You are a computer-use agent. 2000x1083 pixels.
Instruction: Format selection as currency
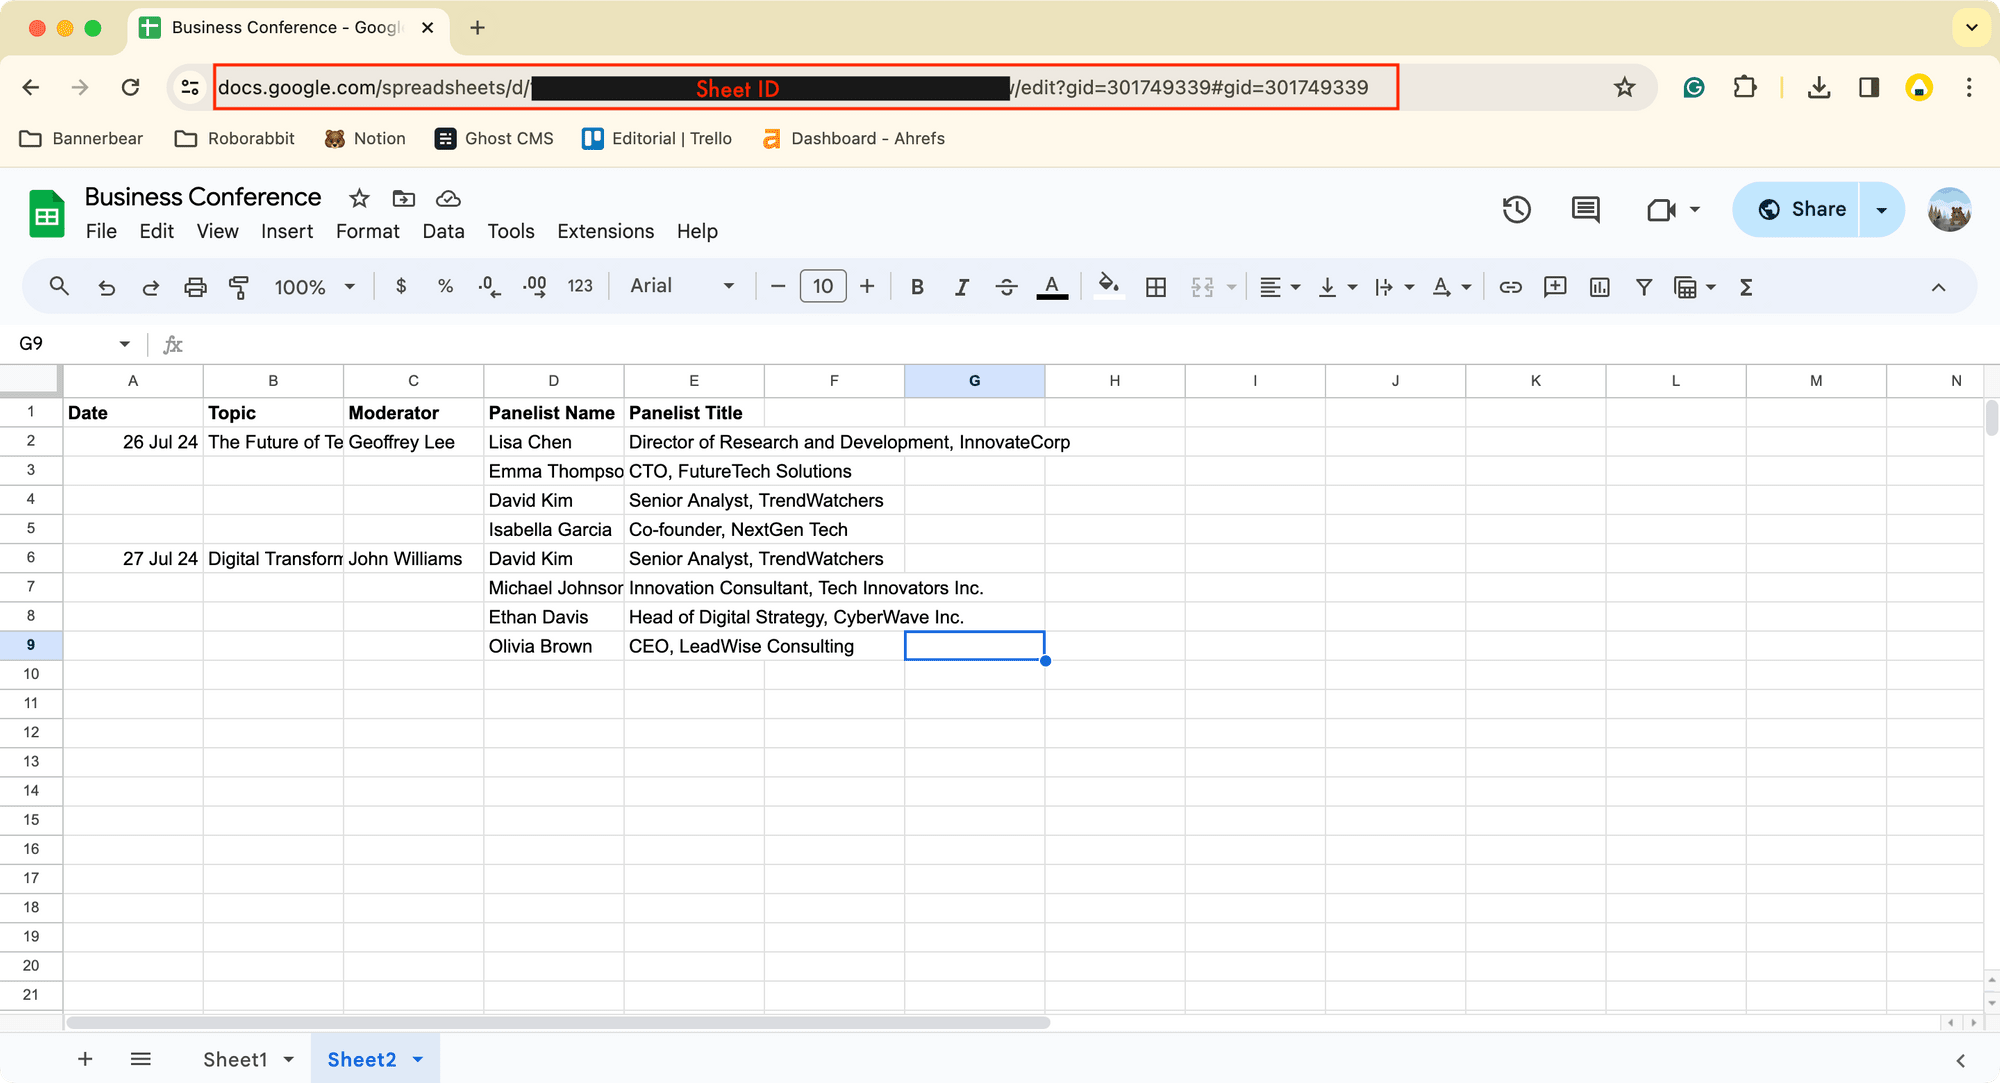tap(401, 287)
